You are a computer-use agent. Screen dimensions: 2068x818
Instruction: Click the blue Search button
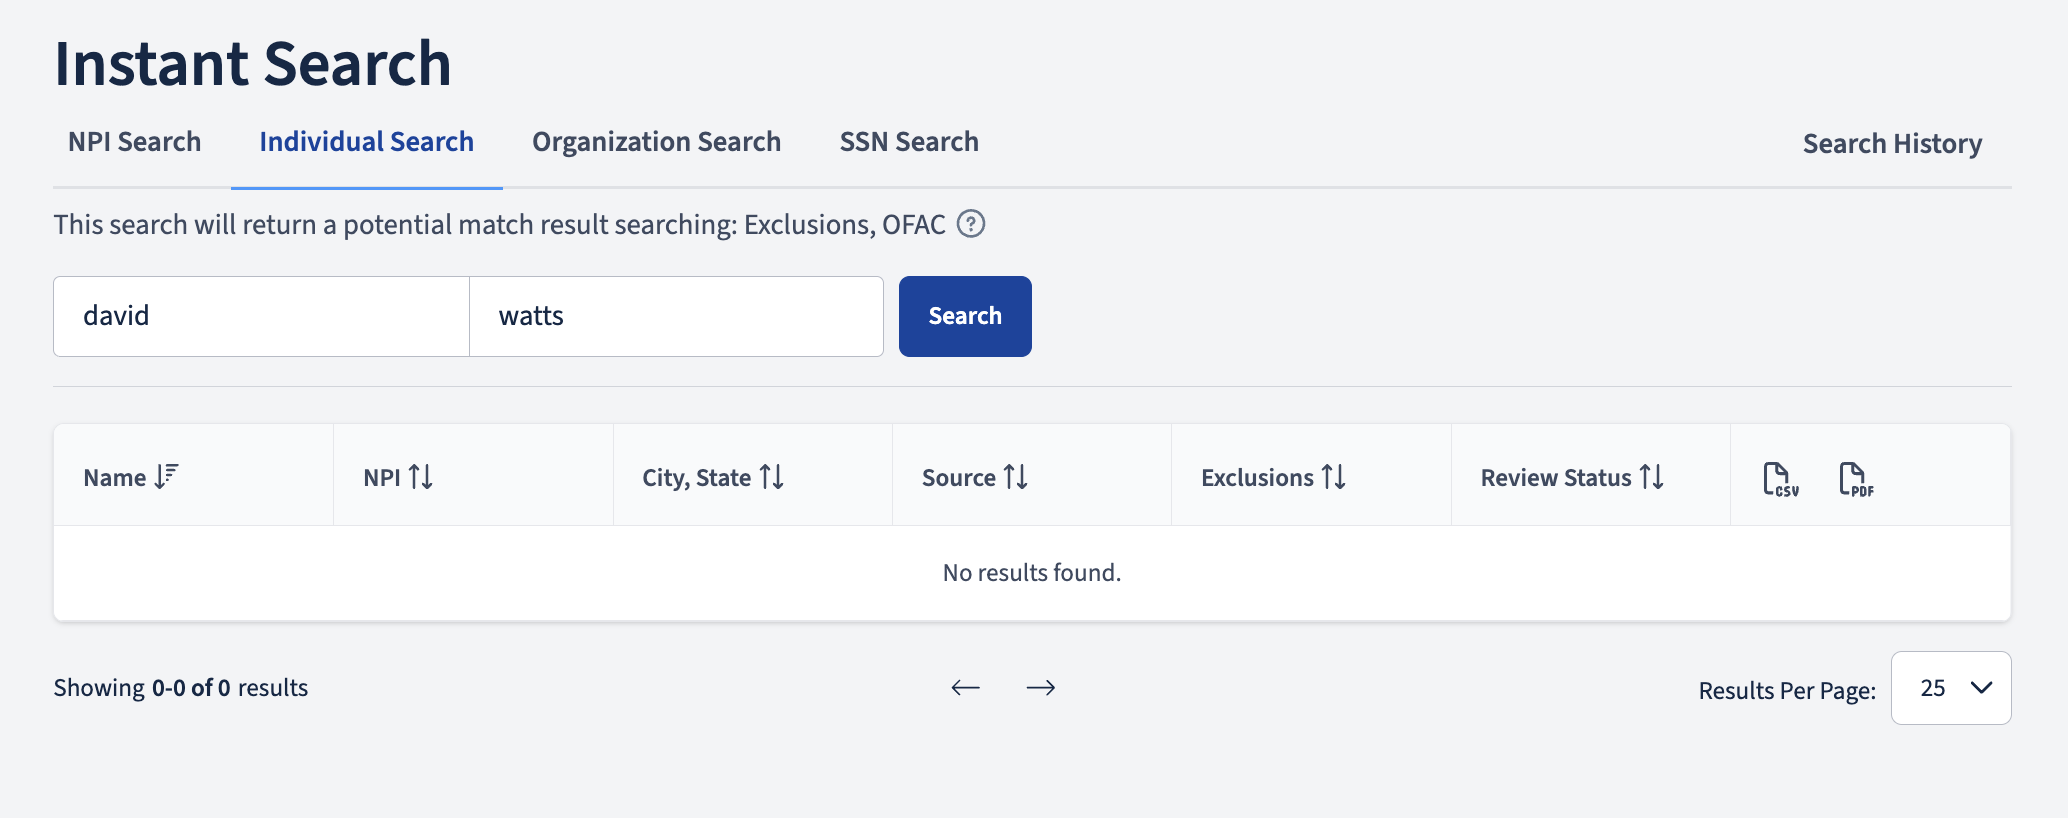point(965,316)
